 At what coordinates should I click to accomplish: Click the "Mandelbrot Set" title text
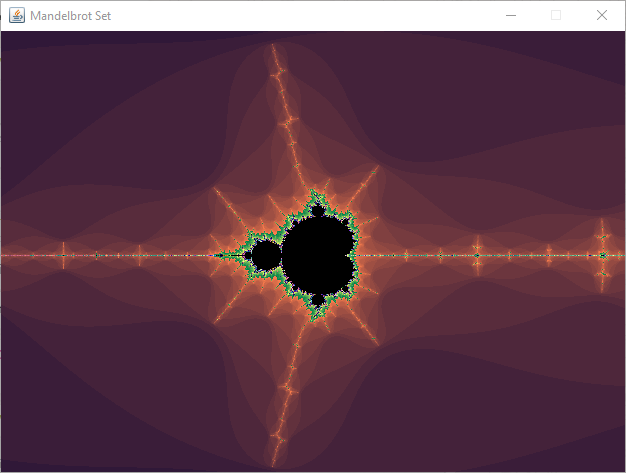pyautogui.click(x=71, y=16)
